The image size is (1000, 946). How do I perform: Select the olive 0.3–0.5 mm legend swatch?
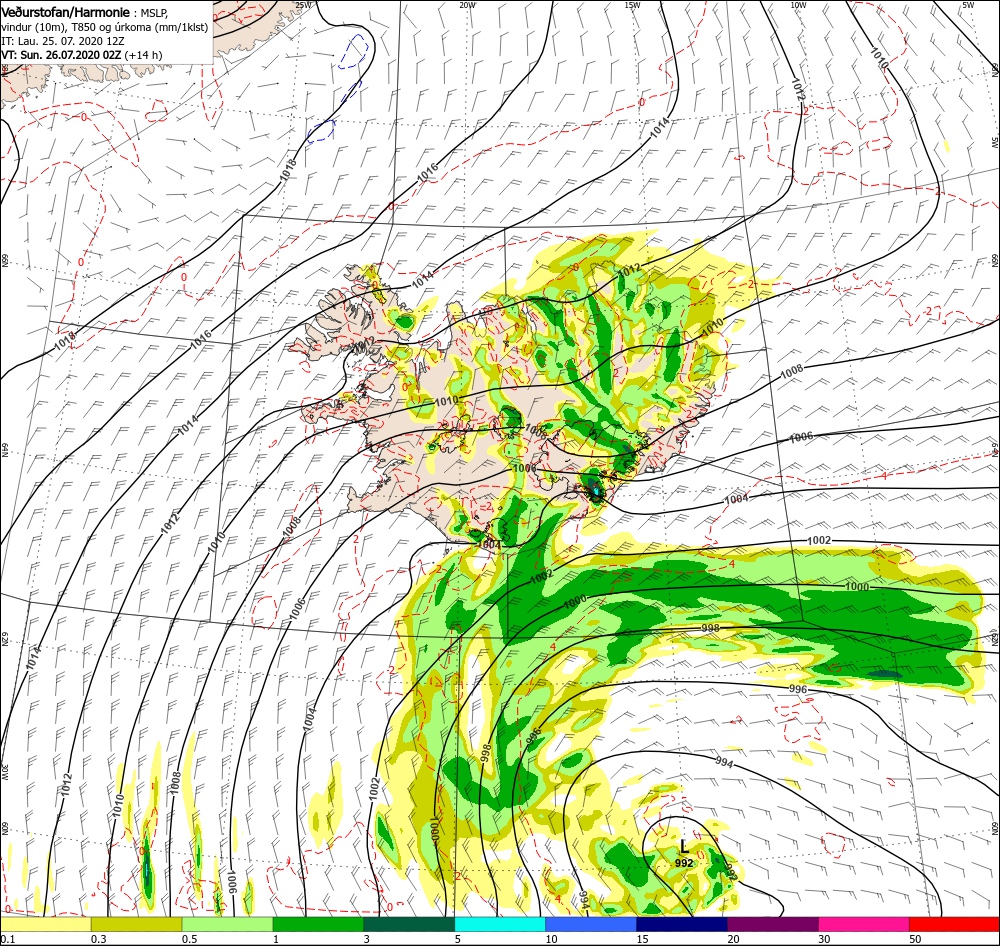click(x=136, y=924)
